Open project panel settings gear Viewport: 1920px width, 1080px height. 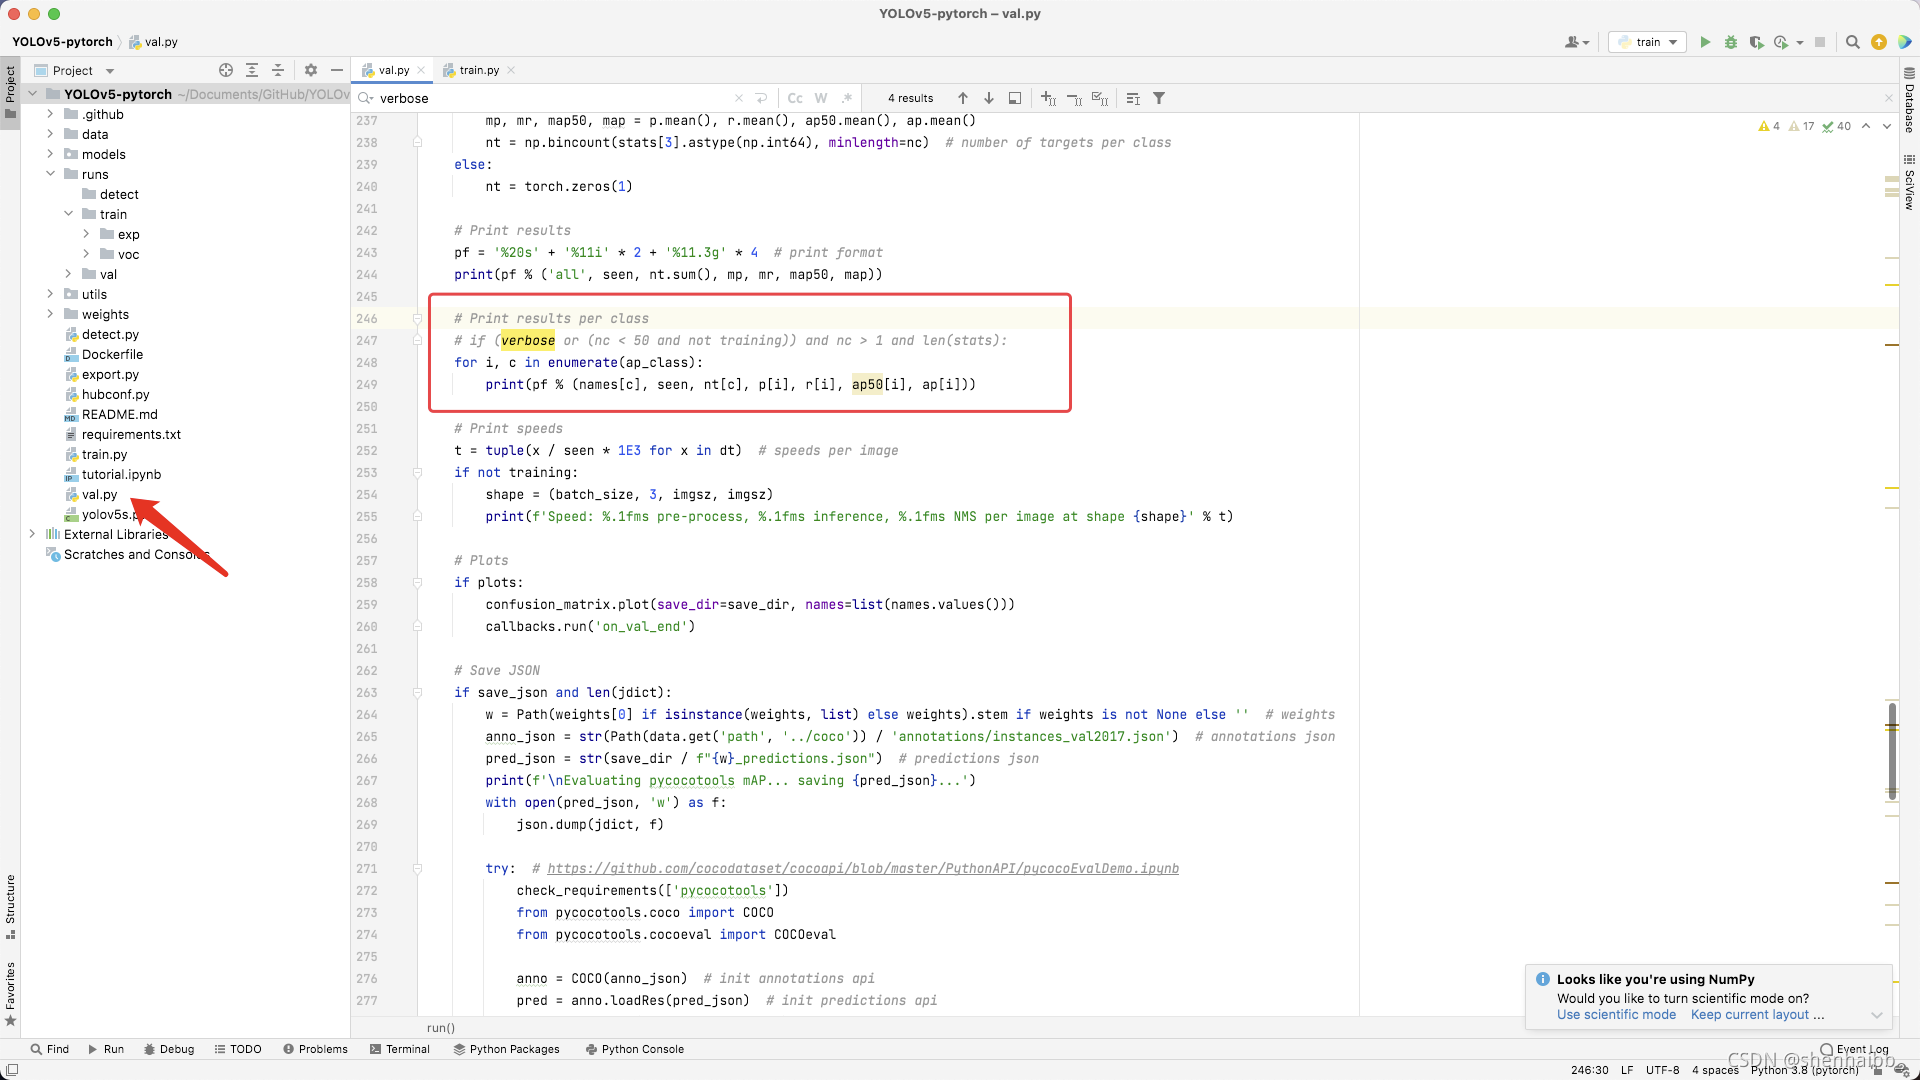click(x=311, y=70)
